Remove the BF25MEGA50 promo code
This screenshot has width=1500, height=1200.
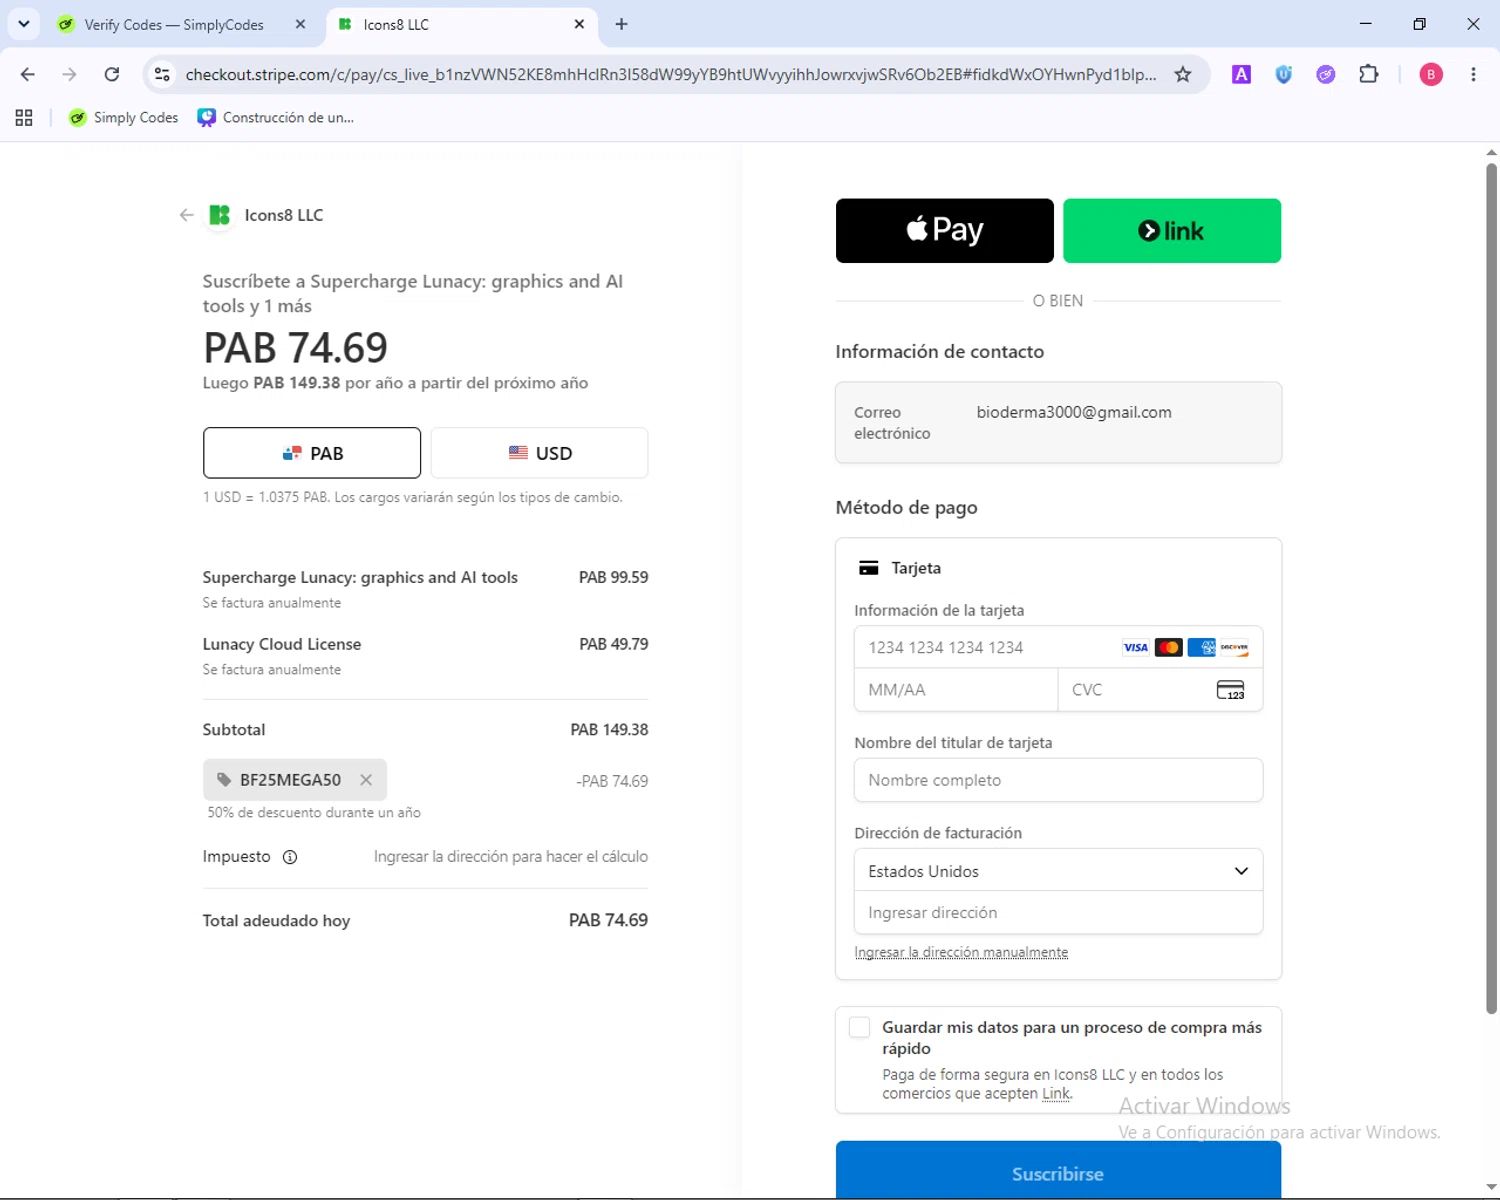point(366,780)
